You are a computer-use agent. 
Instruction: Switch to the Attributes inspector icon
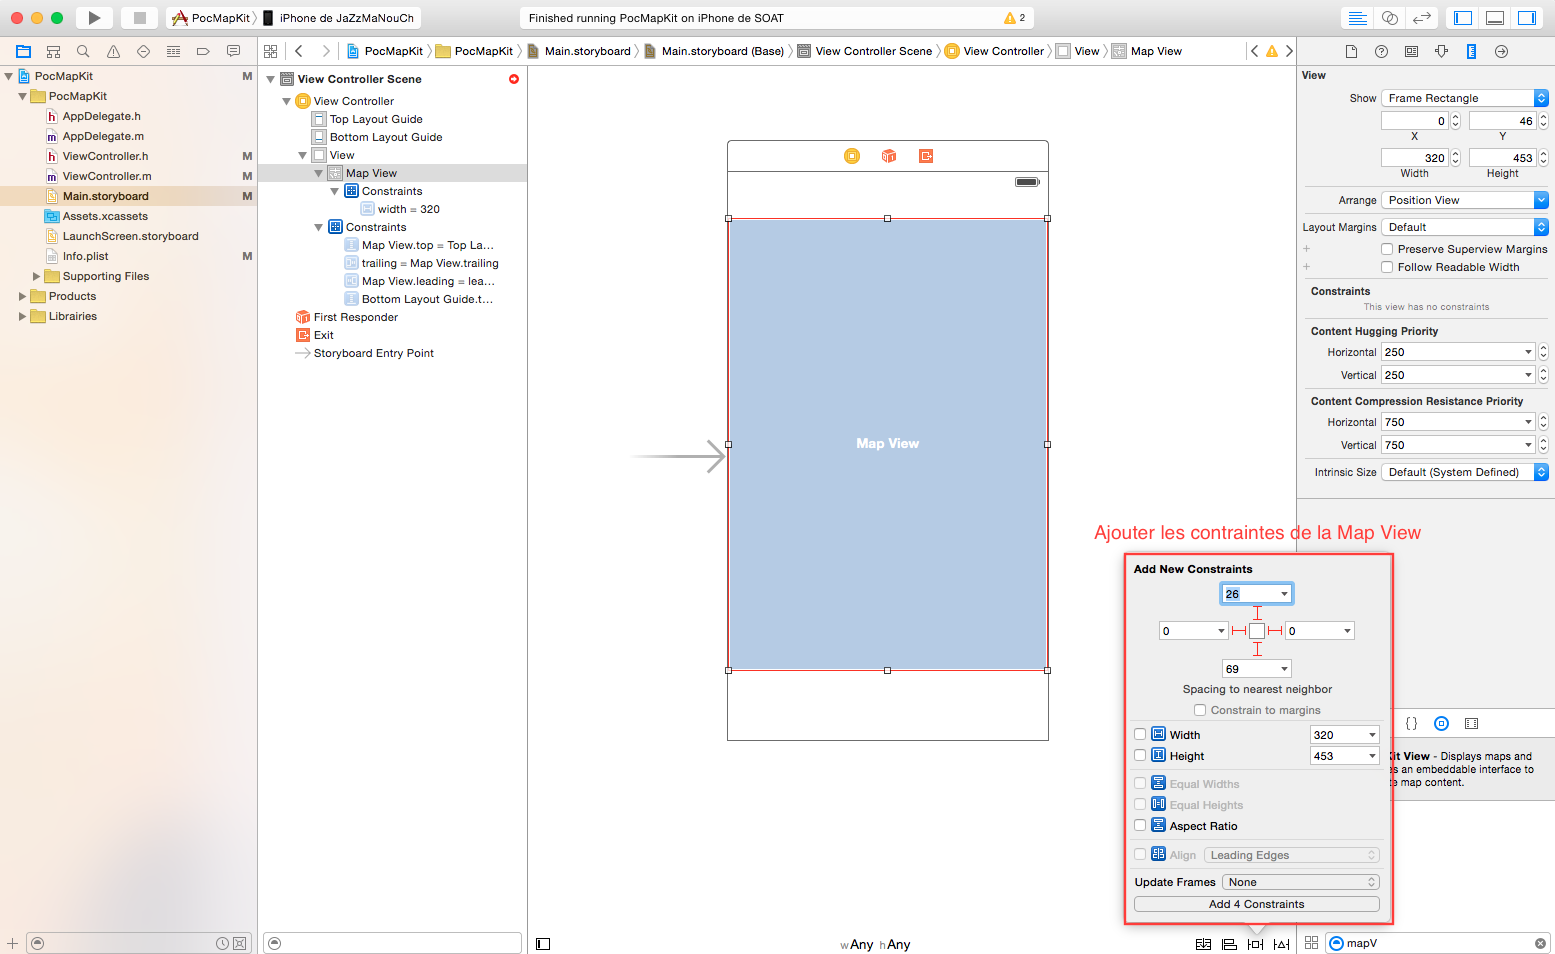1441,51
